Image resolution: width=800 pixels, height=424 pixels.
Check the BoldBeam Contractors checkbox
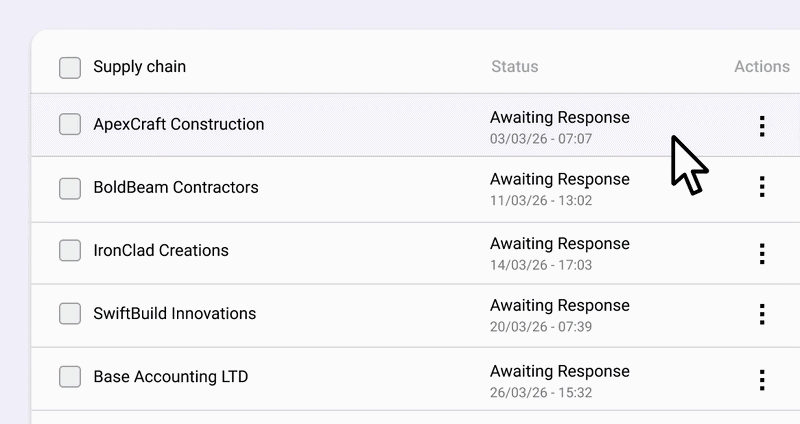click(x=70, y=188)
